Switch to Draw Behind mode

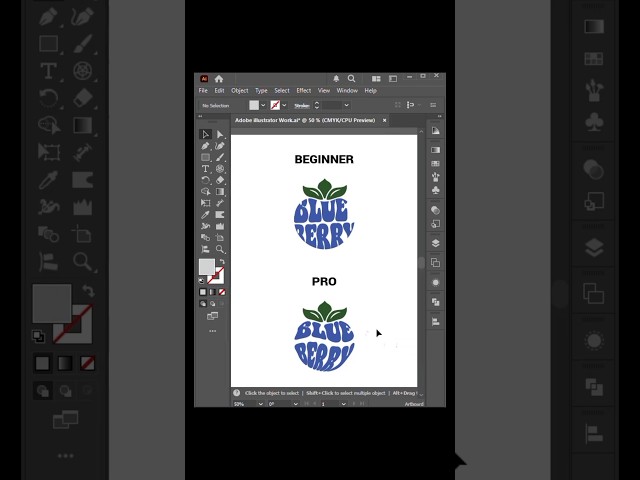pos(212,304)
